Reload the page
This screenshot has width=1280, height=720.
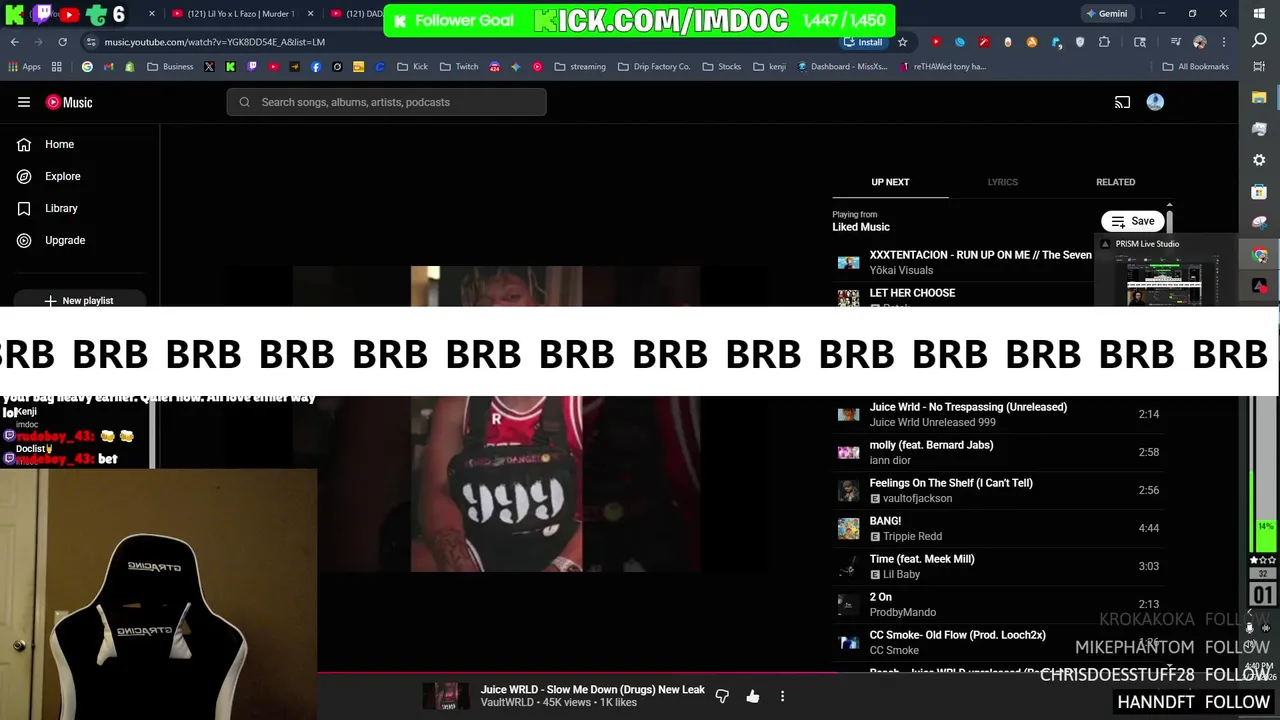click(x=62, y=42)
